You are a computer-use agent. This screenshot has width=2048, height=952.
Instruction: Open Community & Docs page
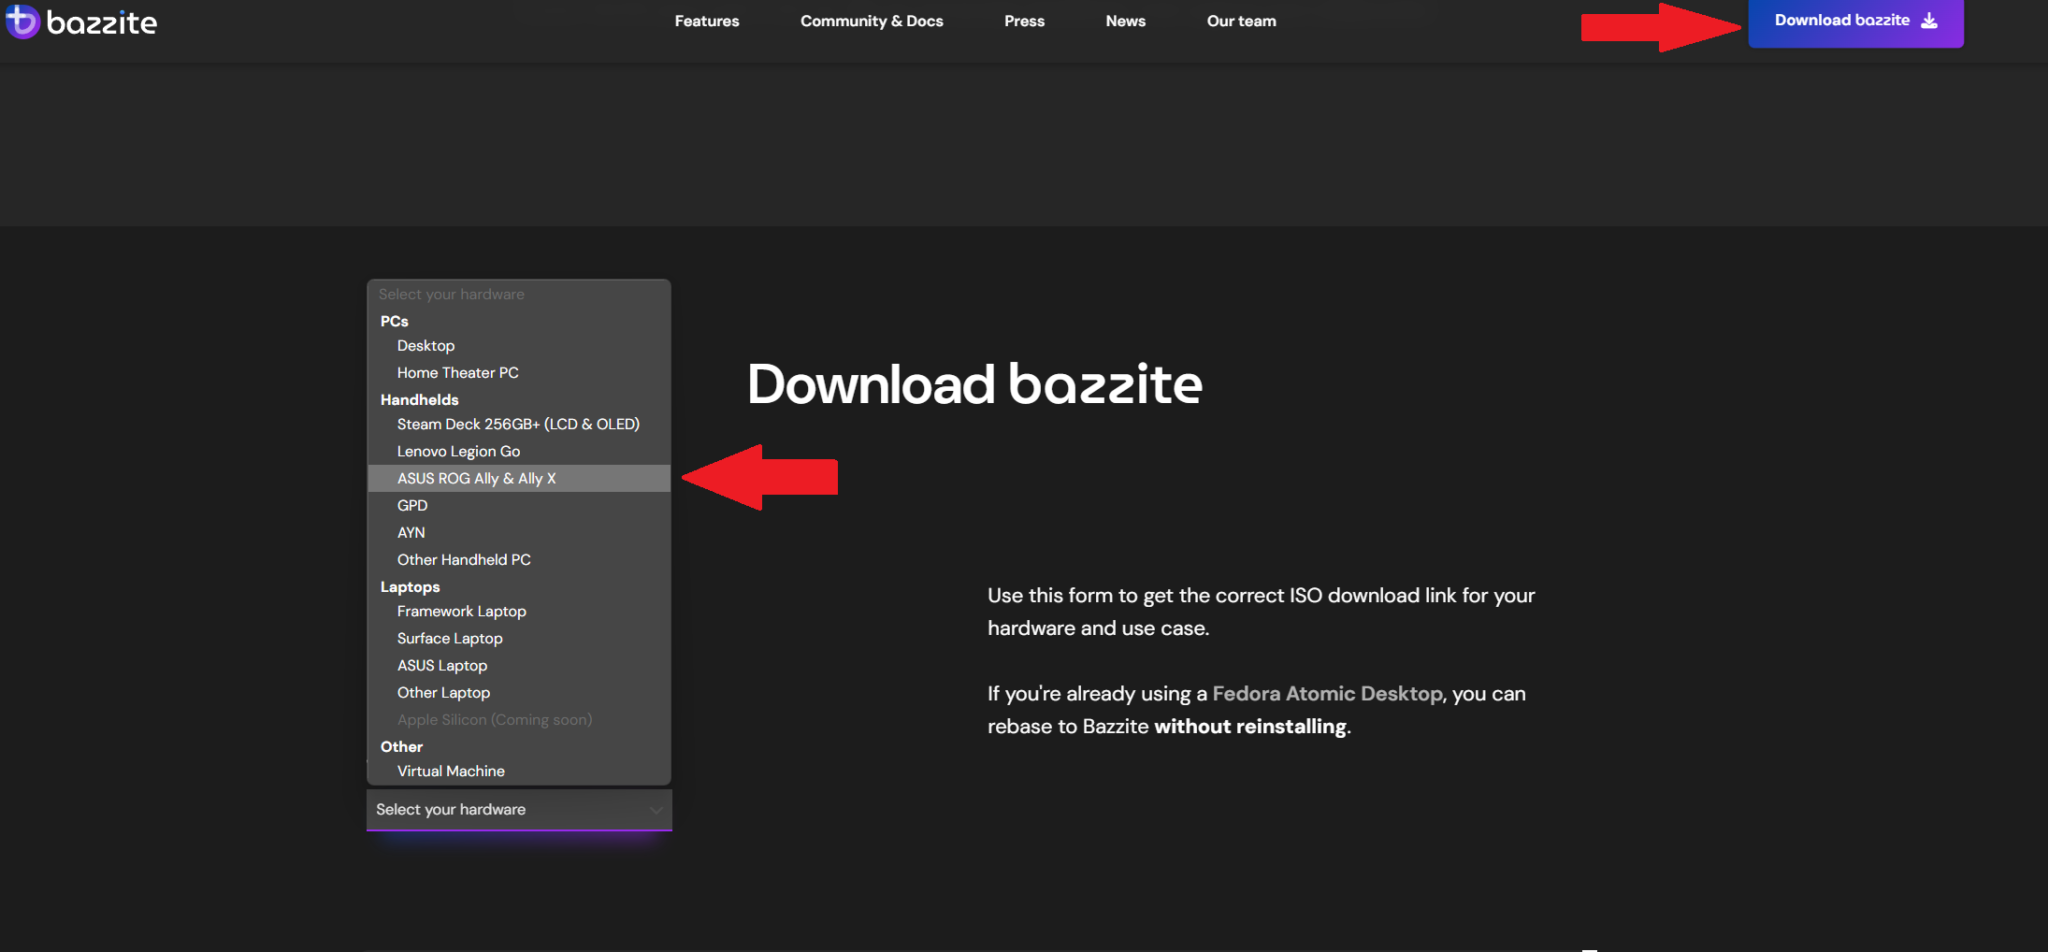coord(871,21)
